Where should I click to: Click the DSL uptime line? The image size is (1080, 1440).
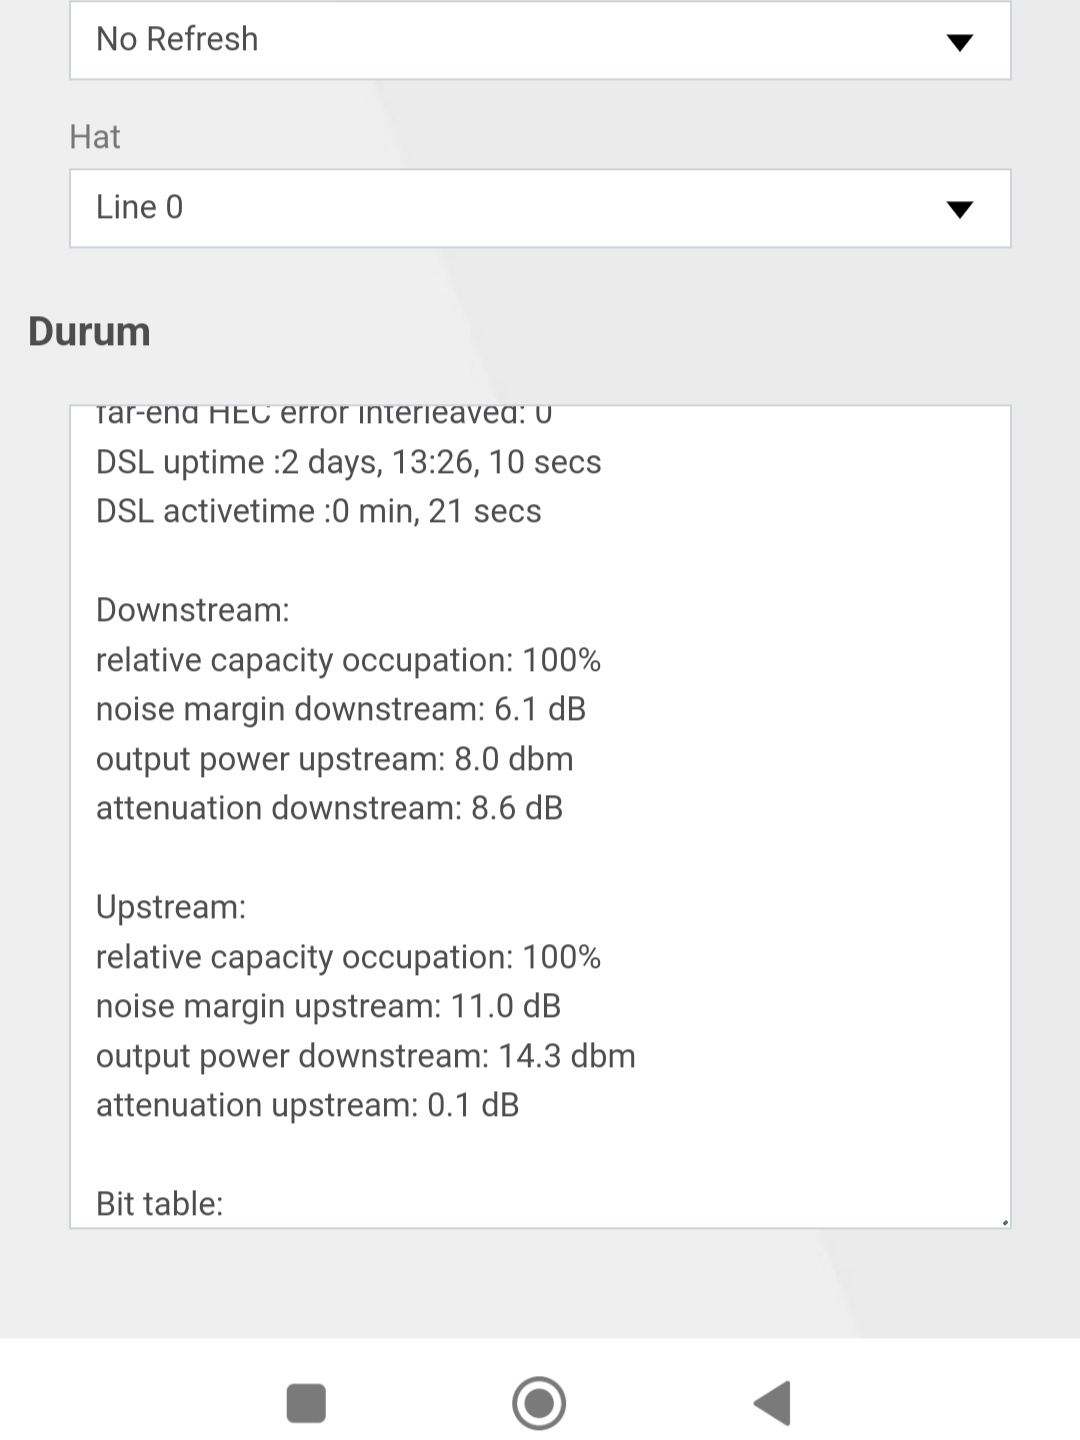[x=349, y=462]
